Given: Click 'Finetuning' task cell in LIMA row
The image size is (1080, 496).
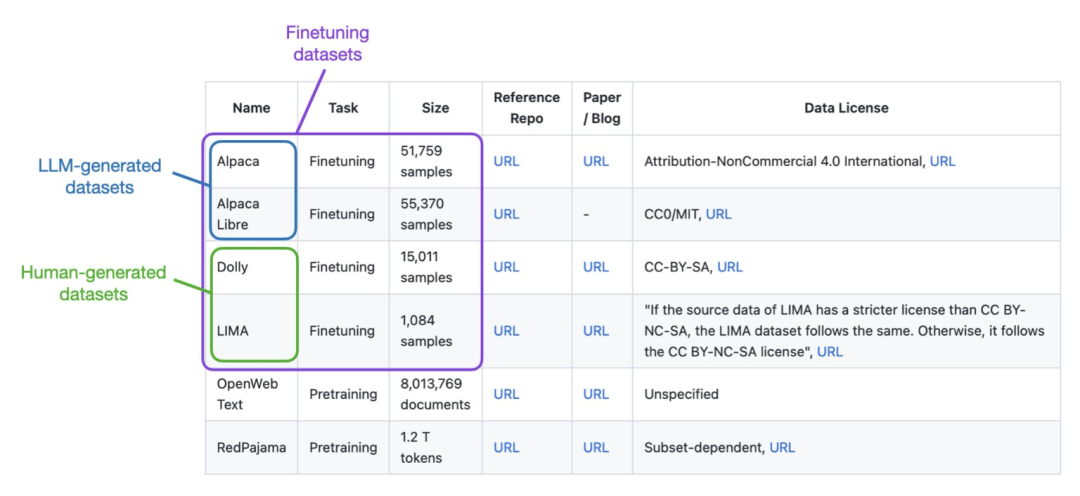Looking at the screenshot, I should (x=343, y=331).
